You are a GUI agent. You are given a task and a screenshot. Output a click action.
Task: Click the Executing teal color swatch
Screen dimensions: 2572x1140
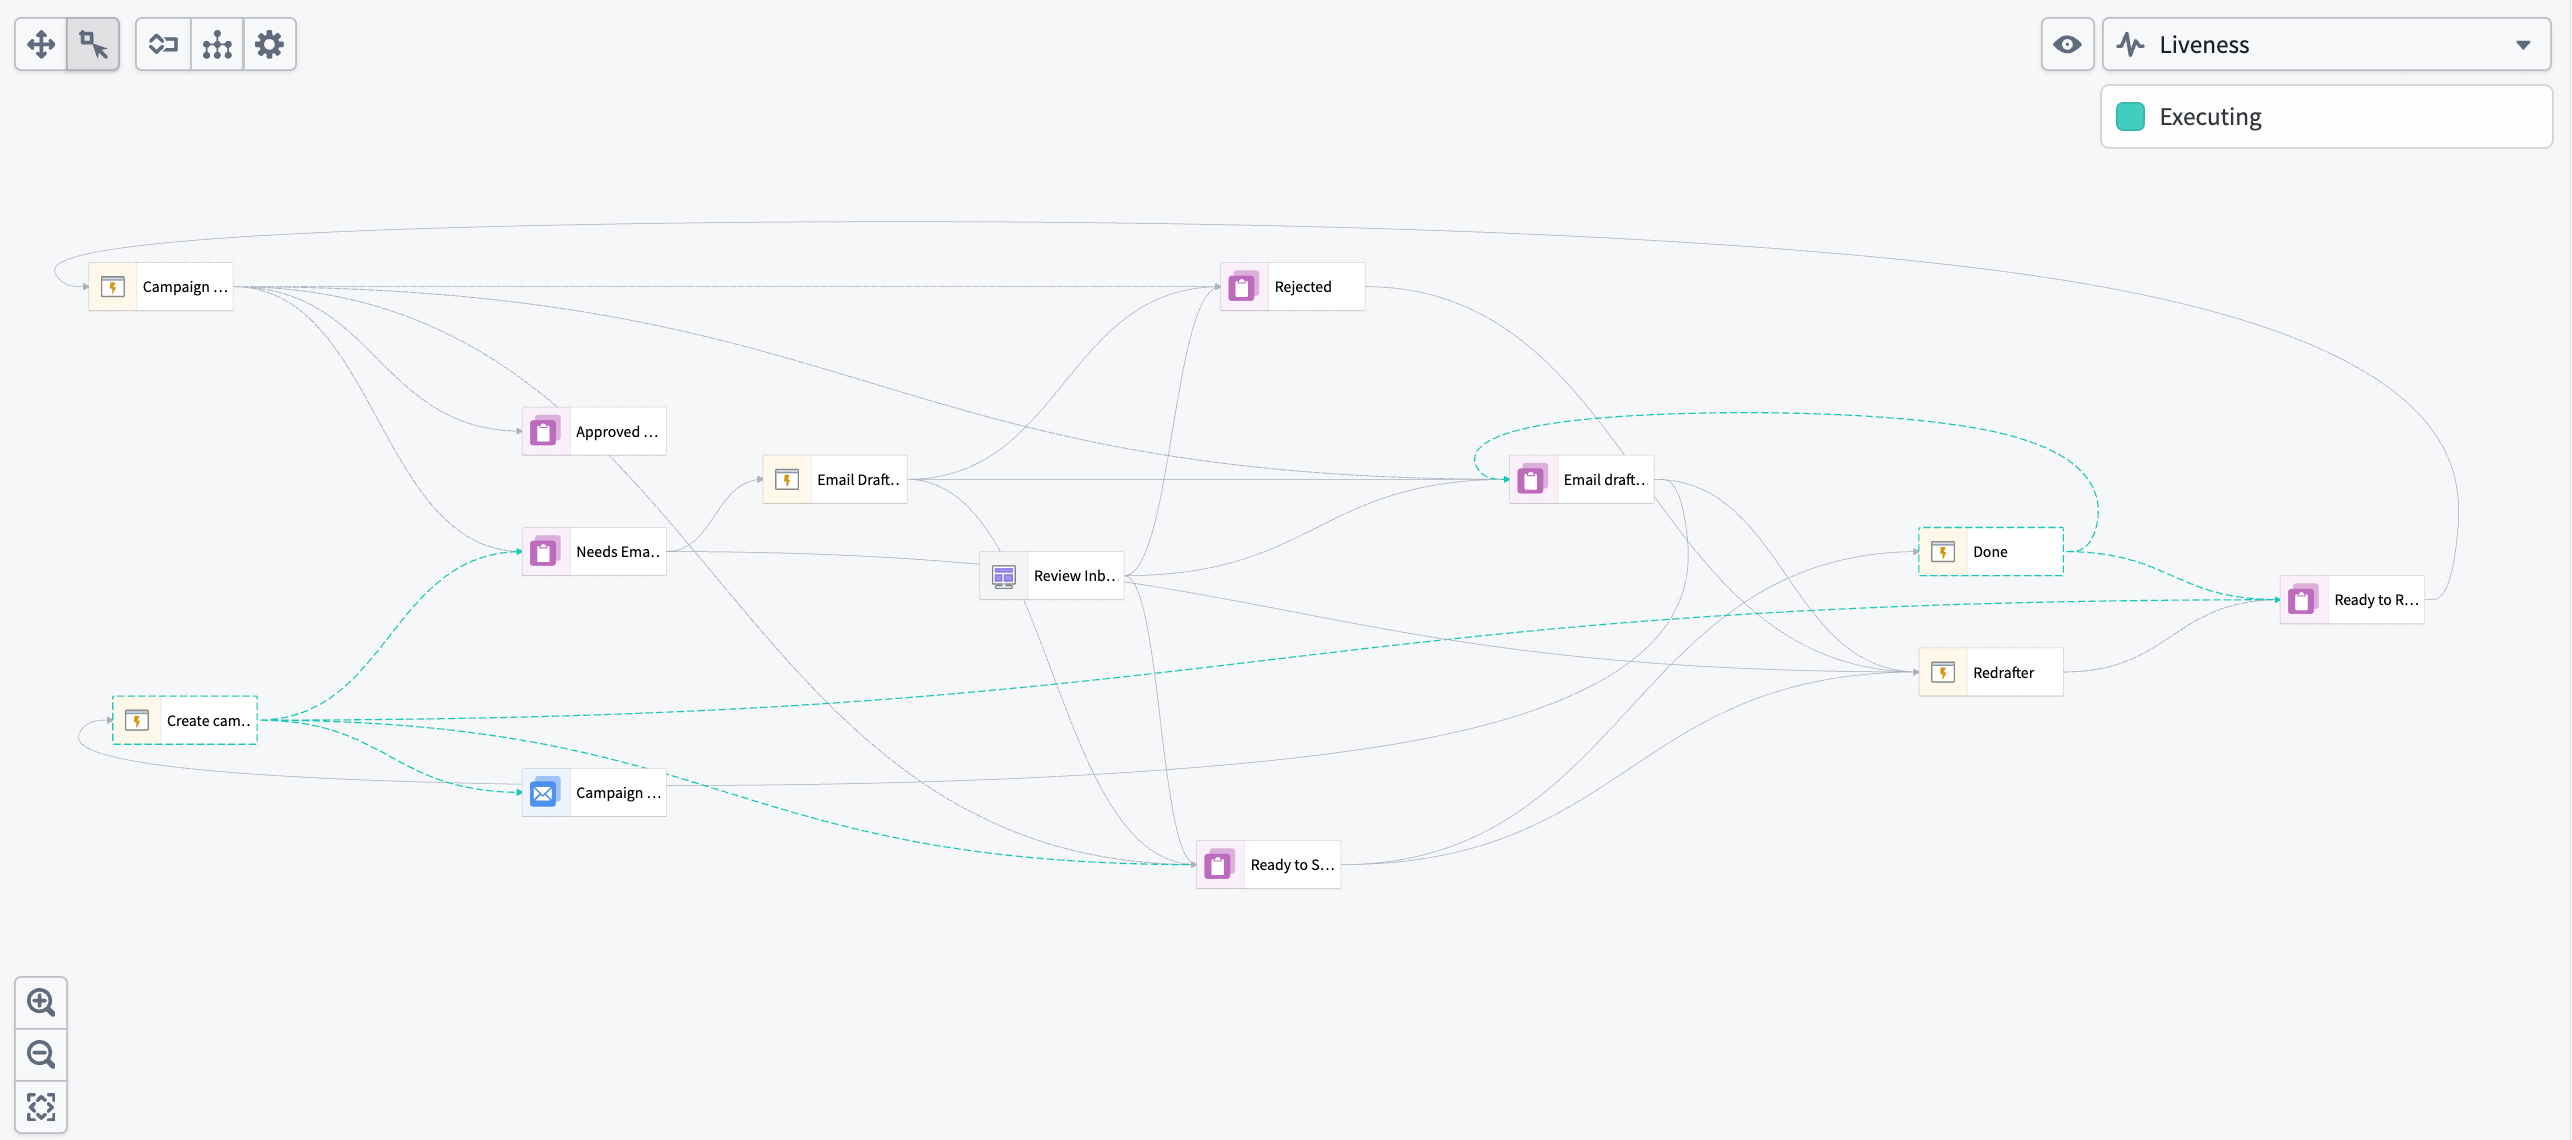click(x=2130, y=117)
